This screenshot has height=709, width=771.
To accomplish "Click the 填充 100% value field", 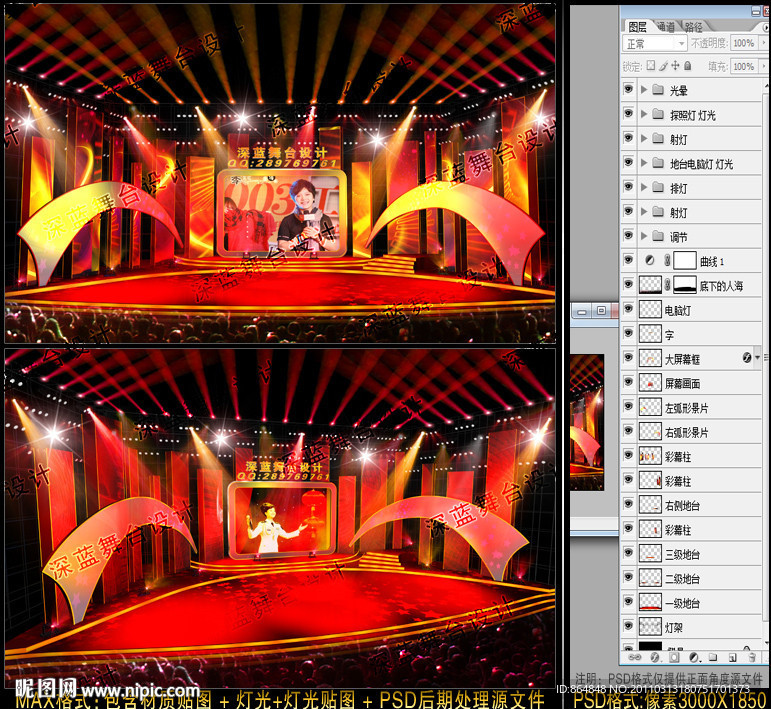I will pyautogui.click(x=744, y=66).
